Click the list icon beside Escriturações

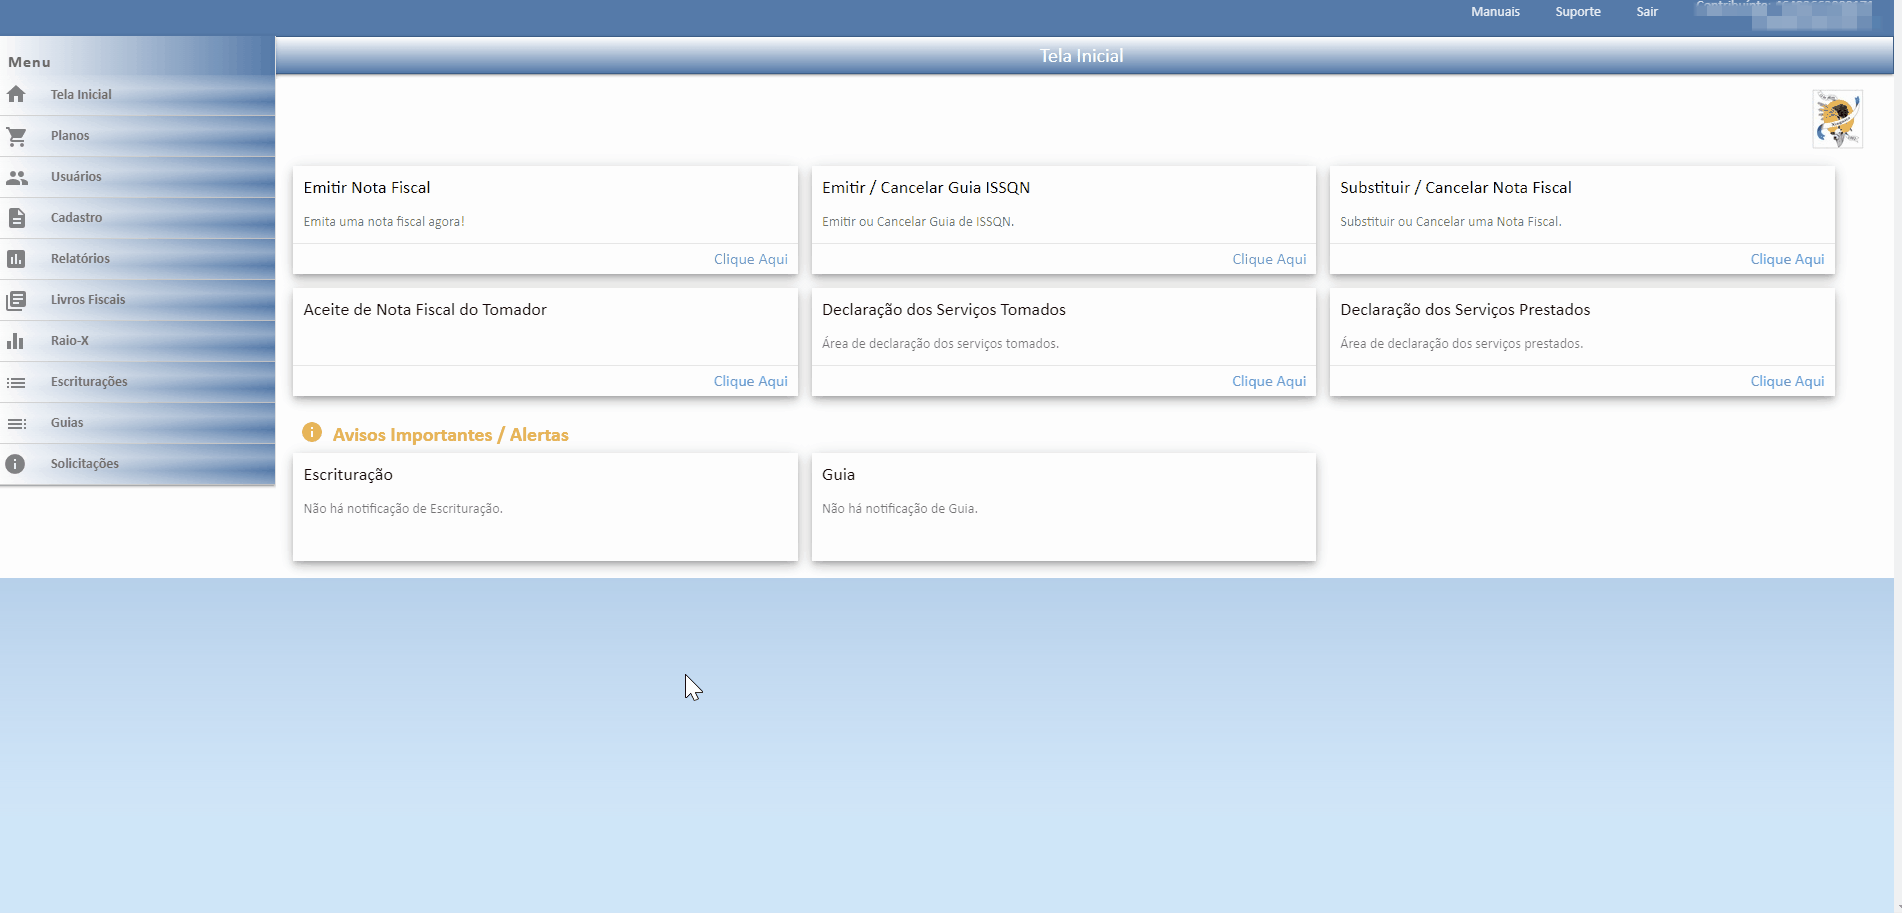(x=16, y=382)
